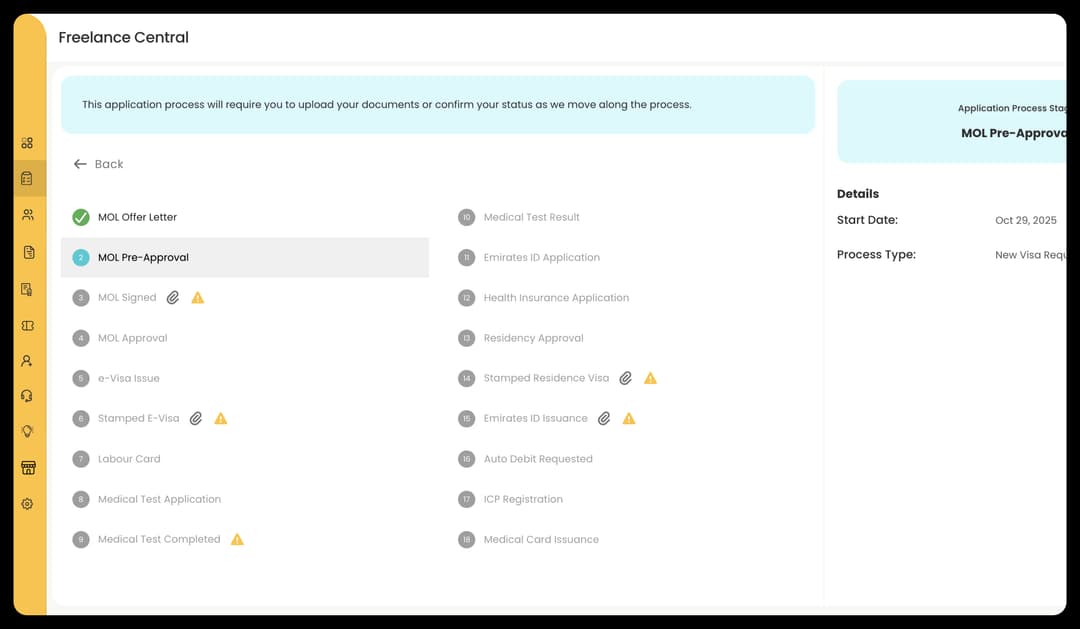The width and height of the screenshot is (1080, 629).
Task: Open the dashboard grid icon in sidebar
Action: click(27, 143)
